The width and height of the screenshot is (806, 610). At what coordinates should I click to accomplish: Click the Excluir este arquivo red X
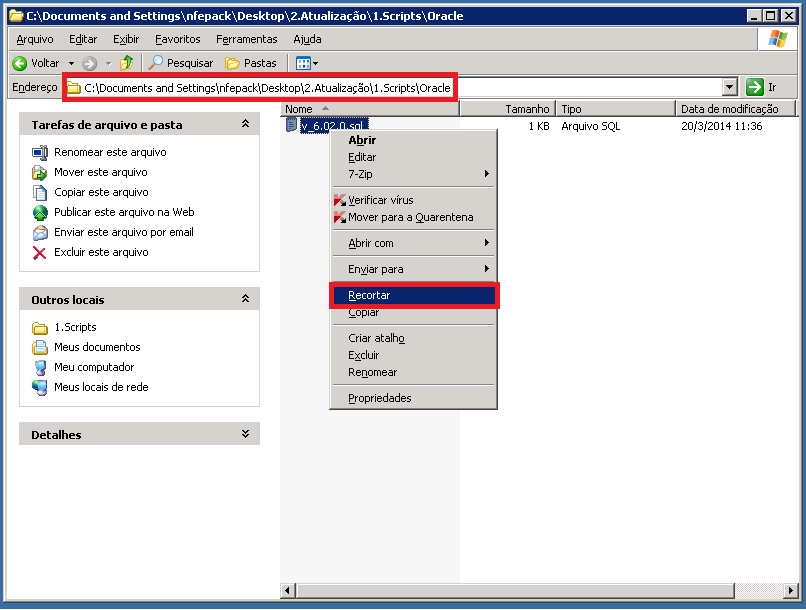click(40, 252)
